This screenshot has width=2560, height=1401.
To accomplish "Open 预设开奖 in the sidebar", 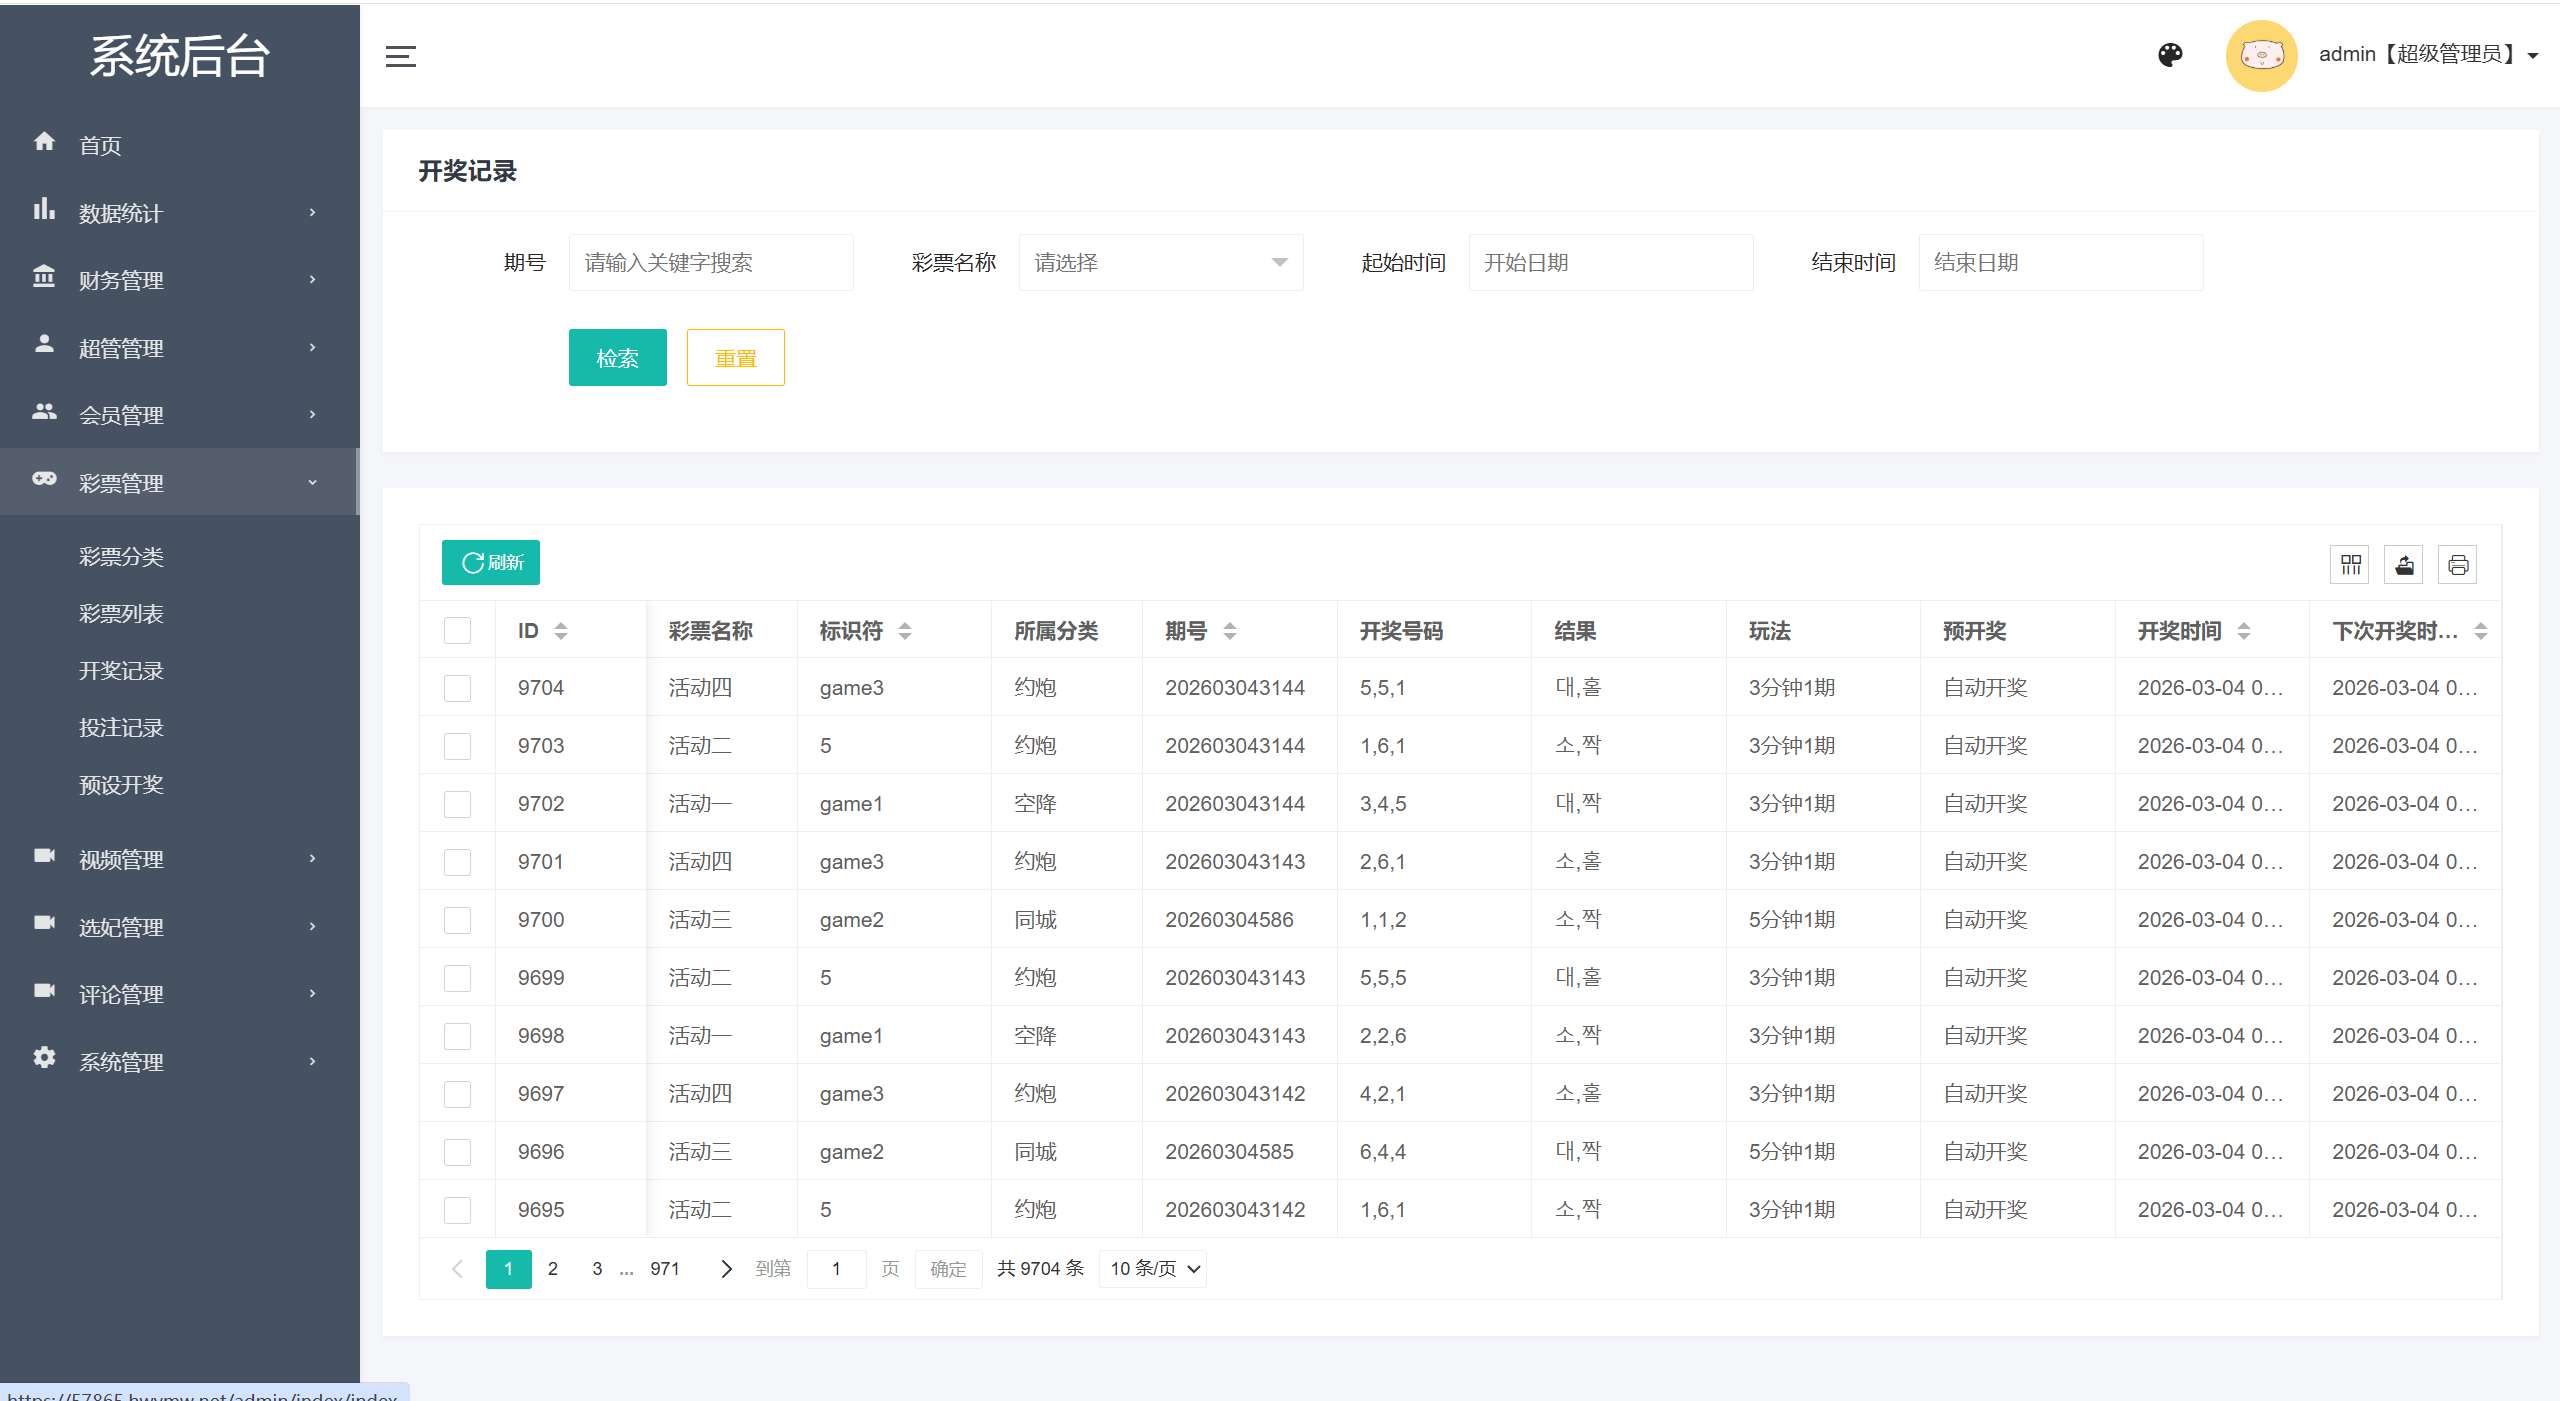I will (x=121, y=785).
